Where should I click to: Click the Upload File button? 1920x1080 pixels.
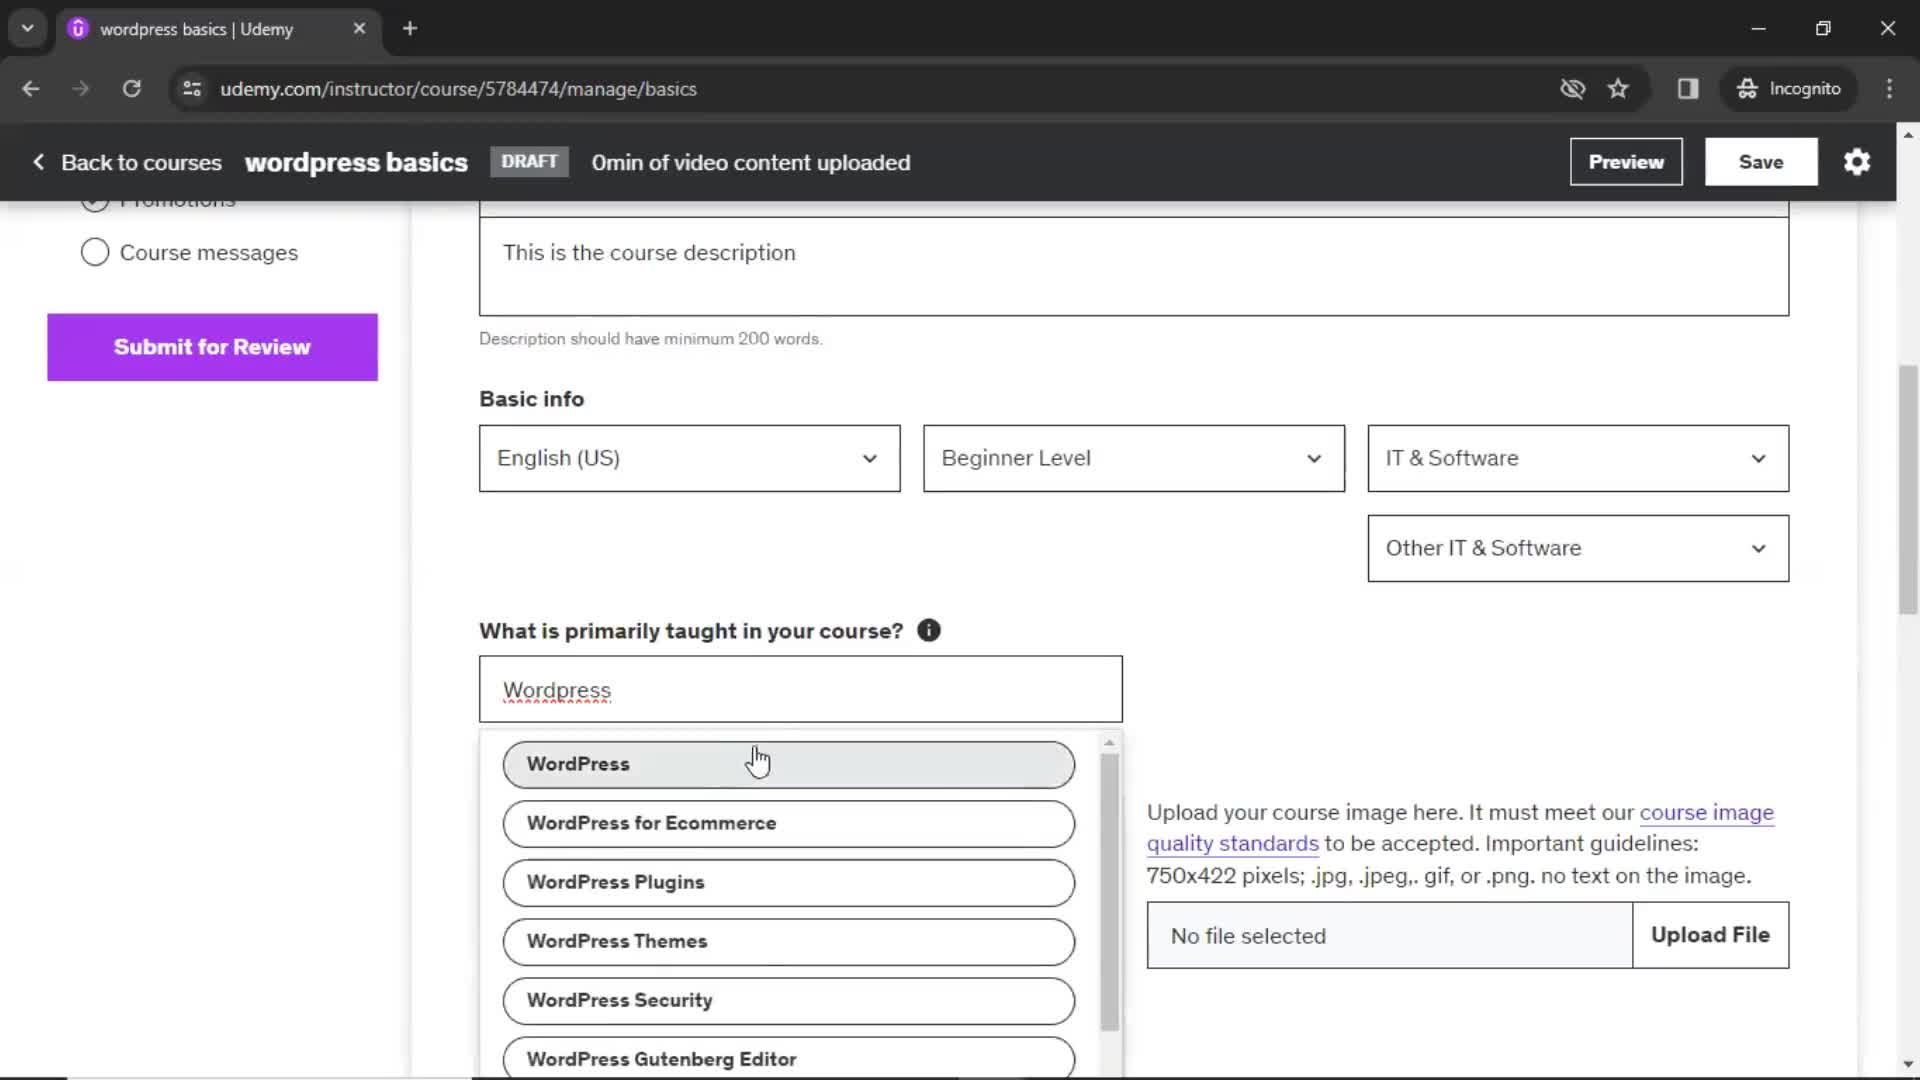pos(1710,935)
